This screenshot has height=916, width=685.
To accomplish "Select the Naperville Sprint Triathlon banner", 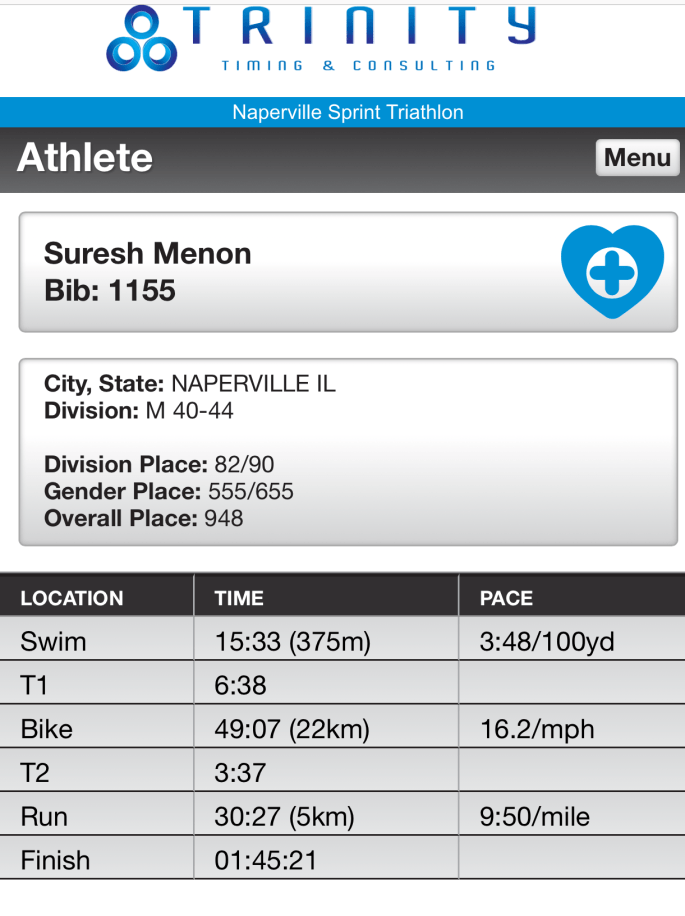I will [x=347, y=112].
